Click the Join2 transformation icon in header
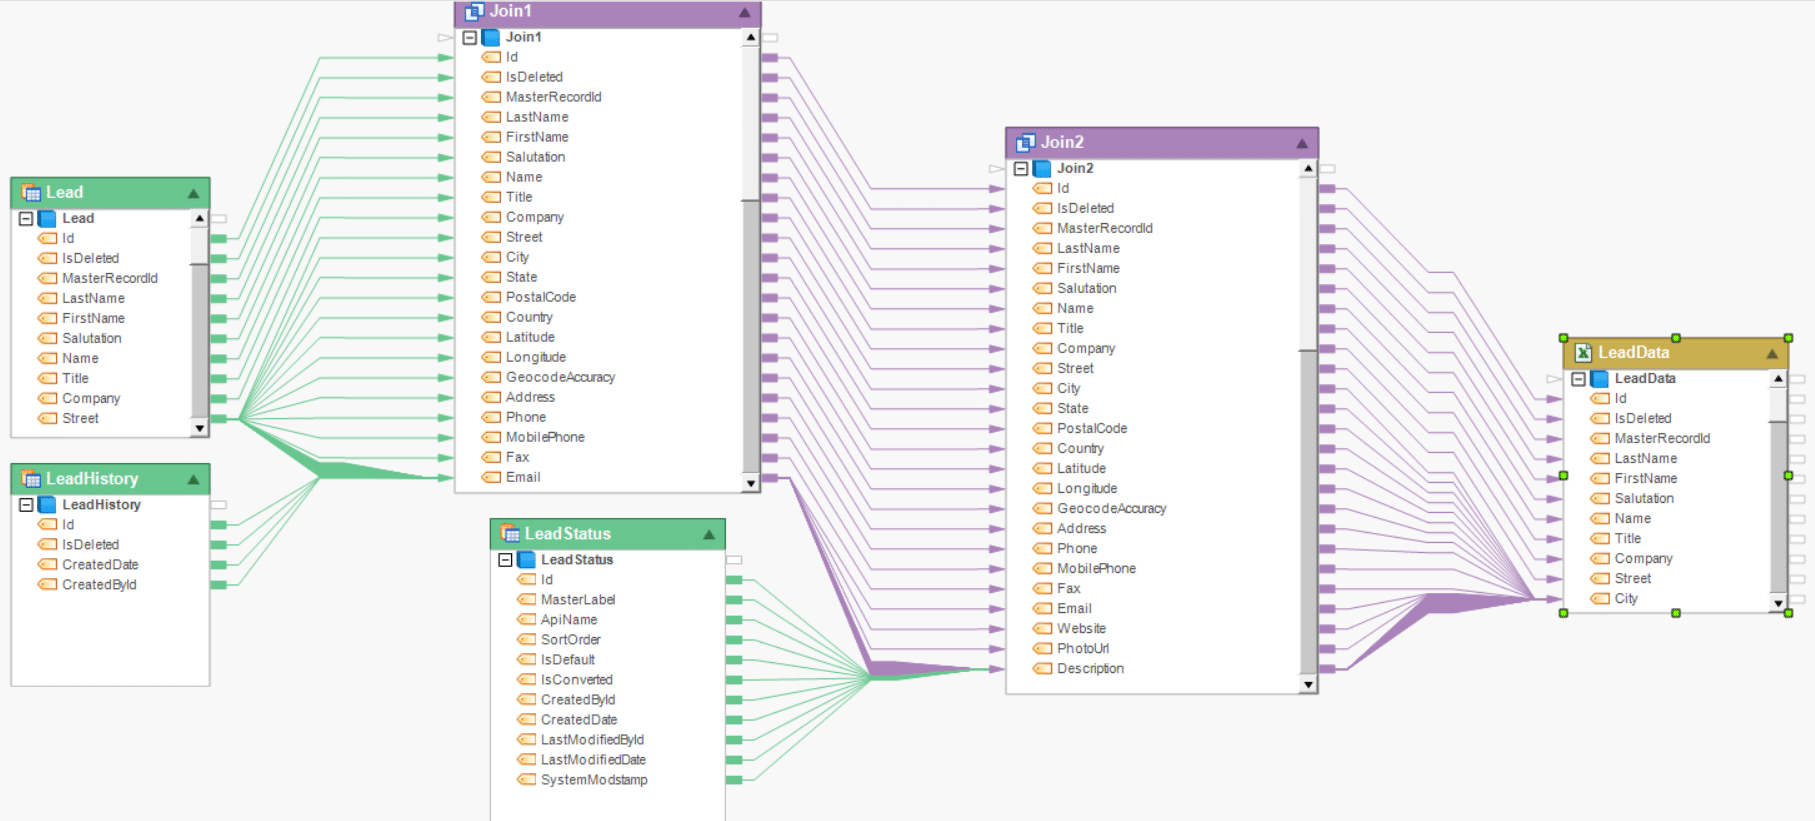Image resolution: width=1815 pixels, height=821 pixels. click(x=1025, y=143)
